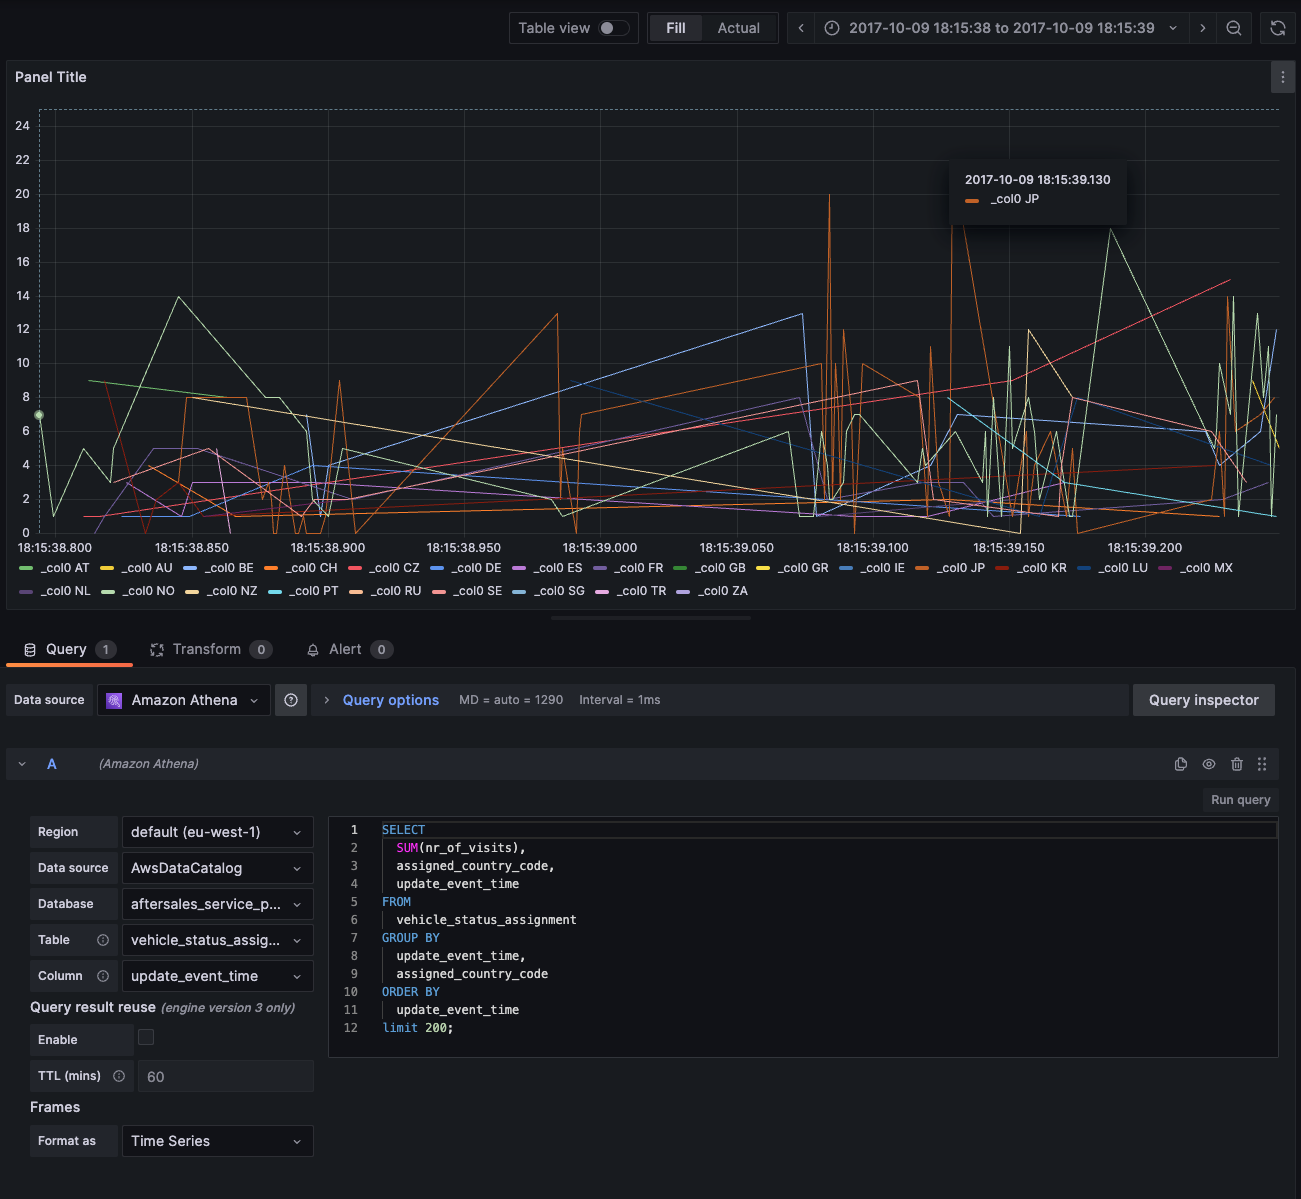The width and height of the screenshot is (1301, 1199).
Task: Switch to the Transform tab
Action: tap(211, 649)
